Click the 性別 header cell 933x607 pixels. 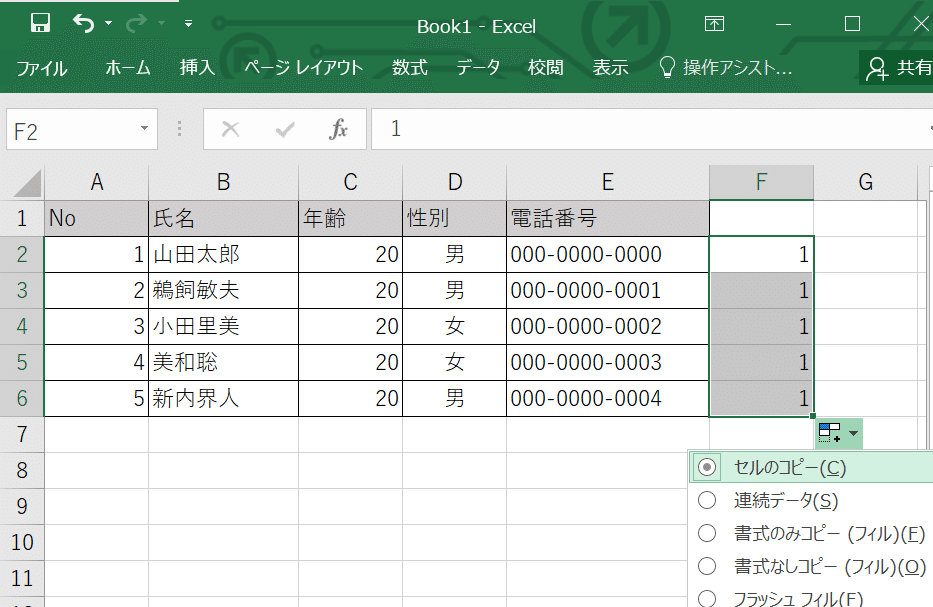[455, 218]
